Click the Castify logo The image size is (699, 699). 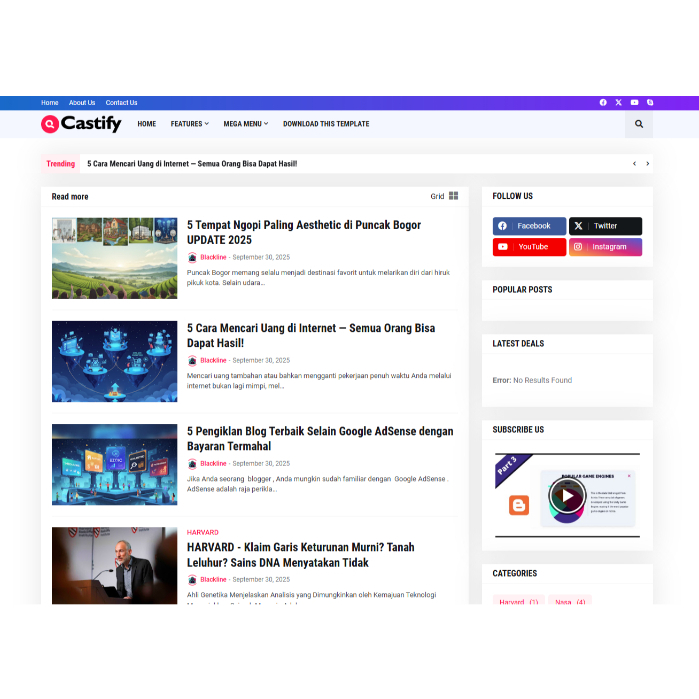point(81,123)
